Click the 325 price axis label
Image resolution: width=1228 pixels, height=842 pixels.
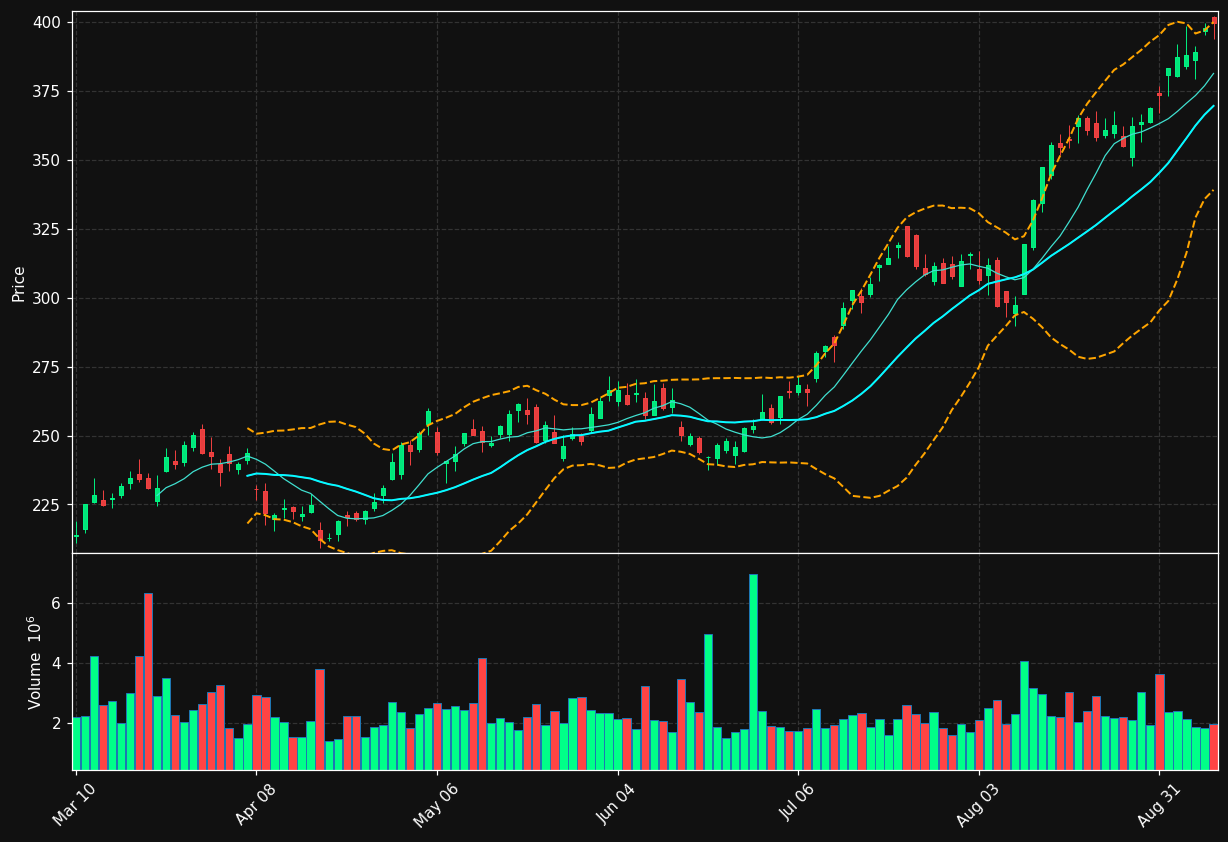46,230
